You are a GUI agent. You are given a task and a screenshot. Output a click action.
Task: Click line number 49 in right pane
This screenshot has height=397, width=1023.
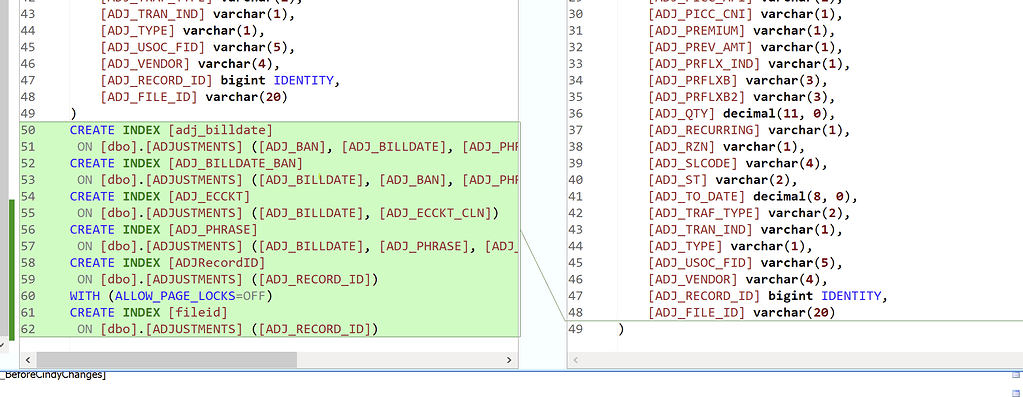pyautogui.click(x=574, y=329)
